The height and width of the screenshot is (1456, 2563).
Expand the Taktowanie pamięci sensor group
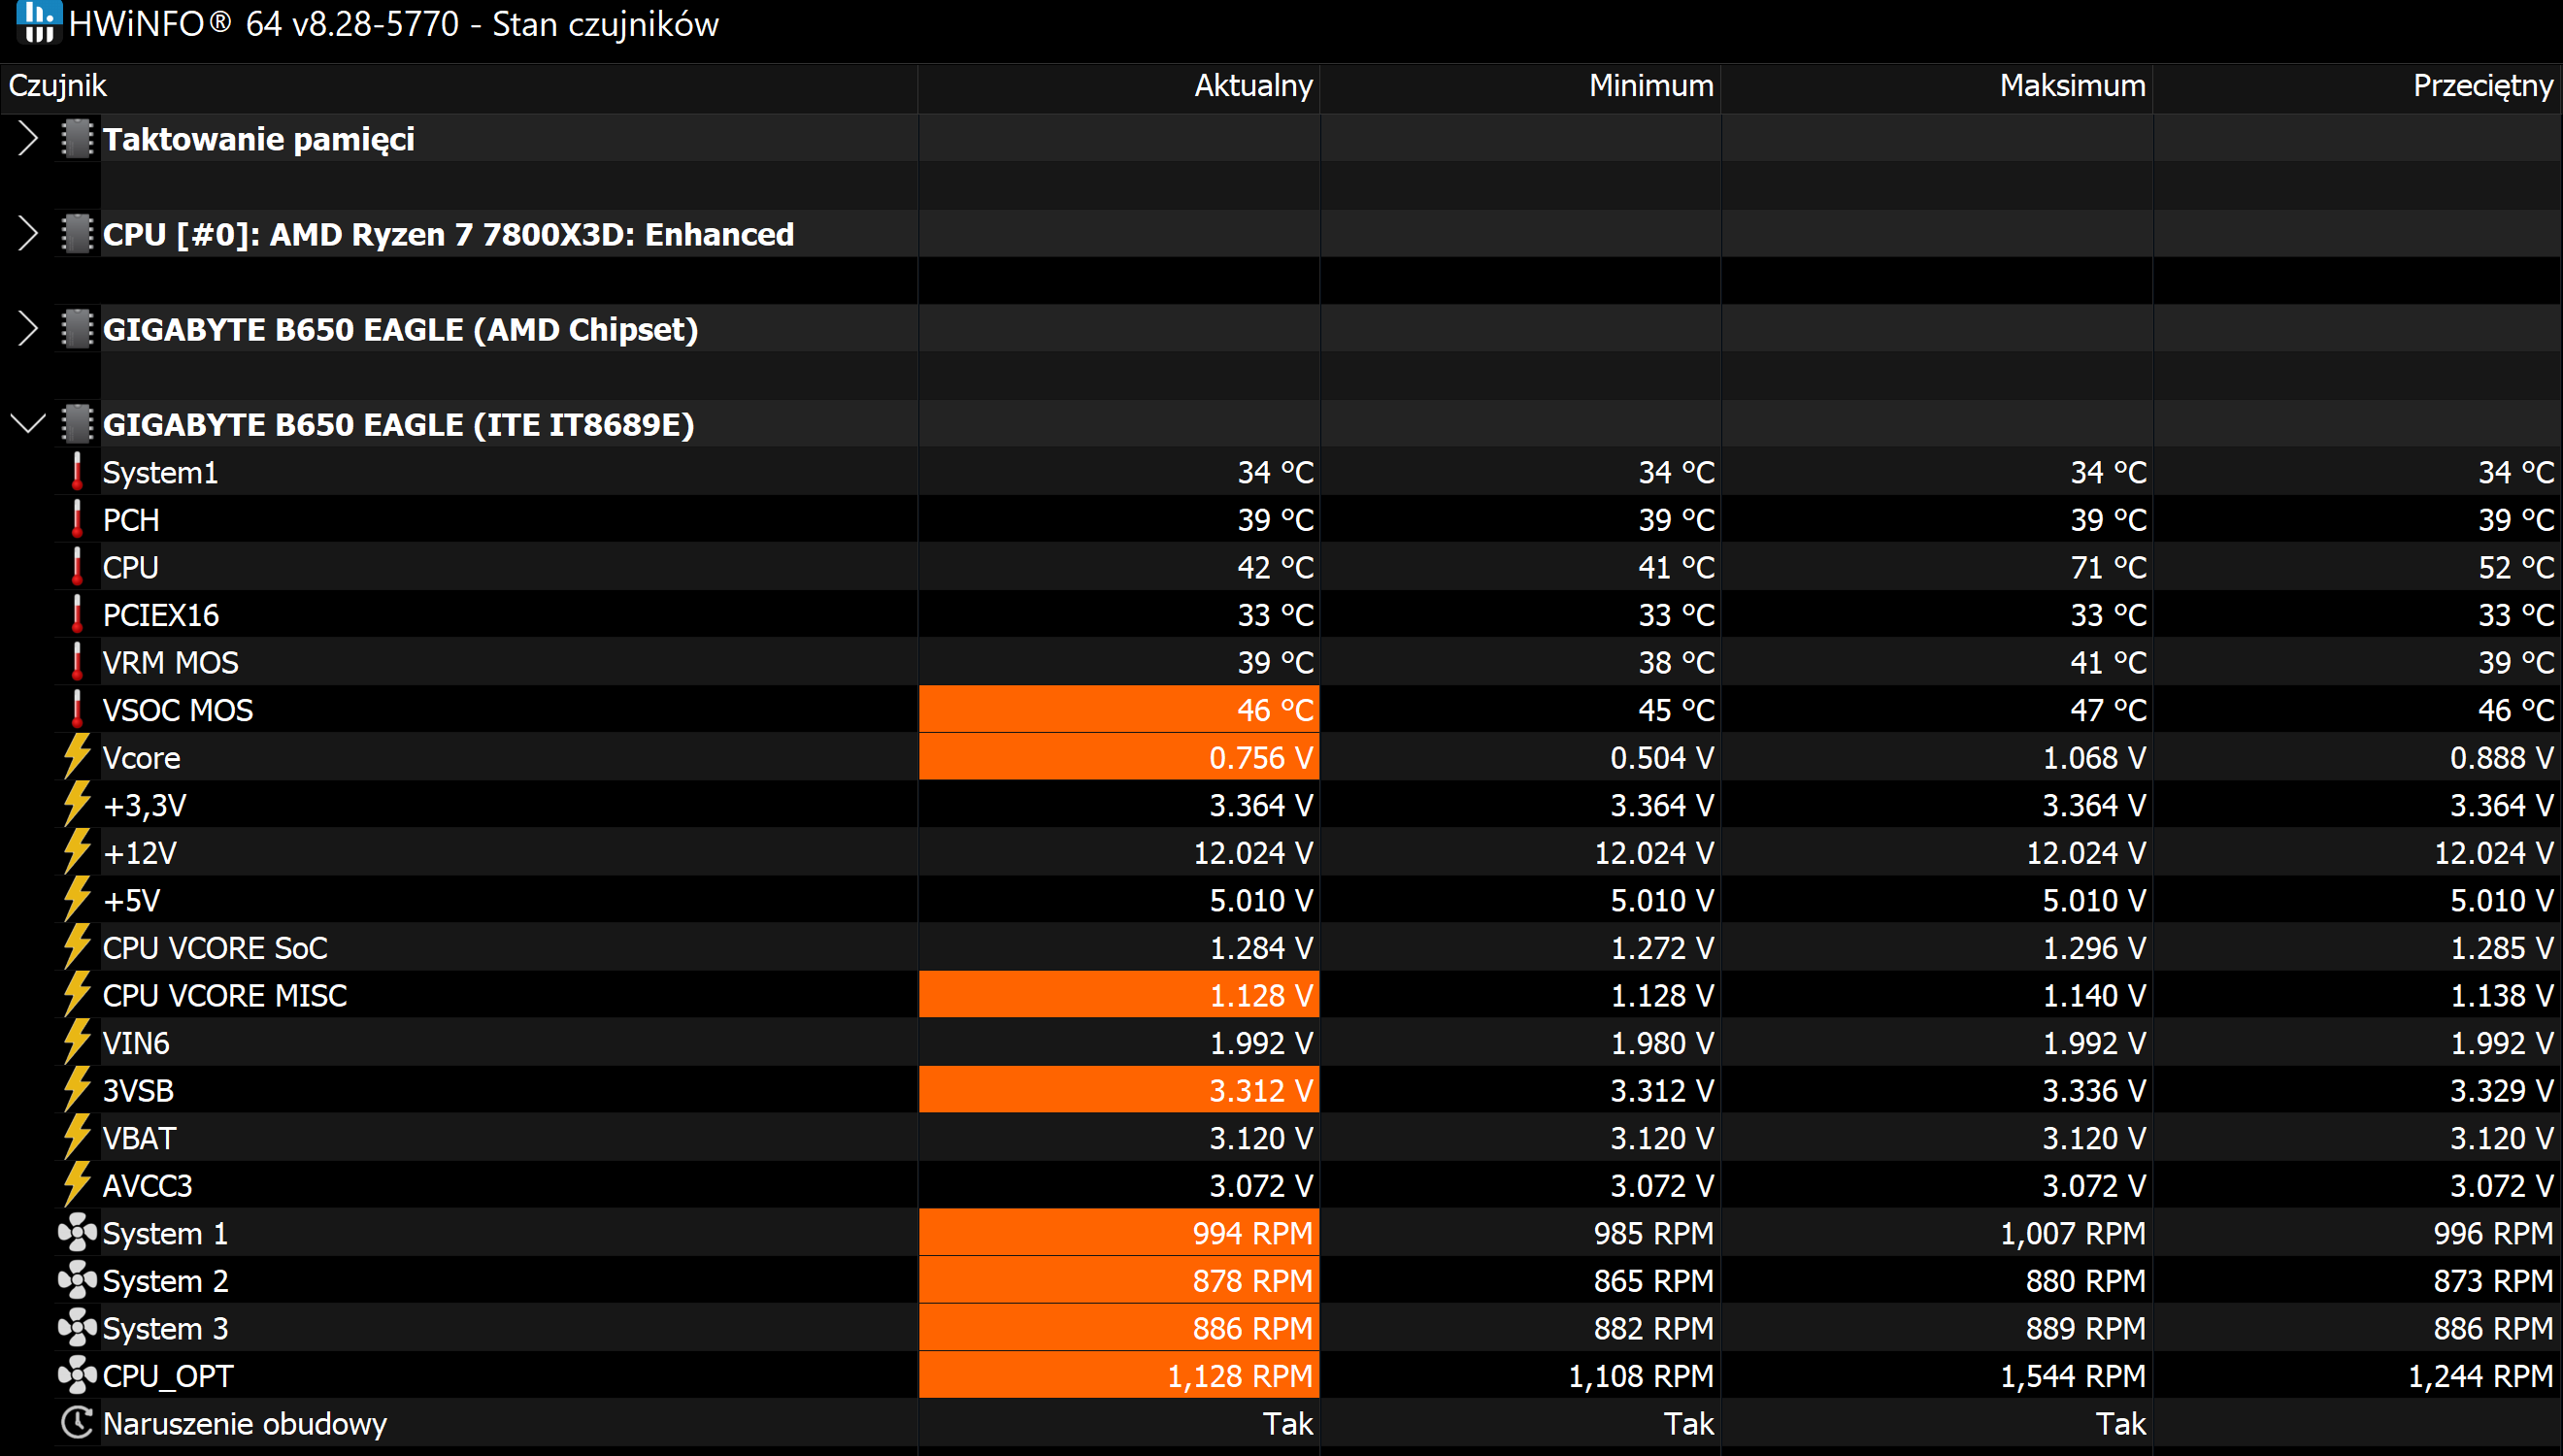pyautogui.click(x=28, y=139)
